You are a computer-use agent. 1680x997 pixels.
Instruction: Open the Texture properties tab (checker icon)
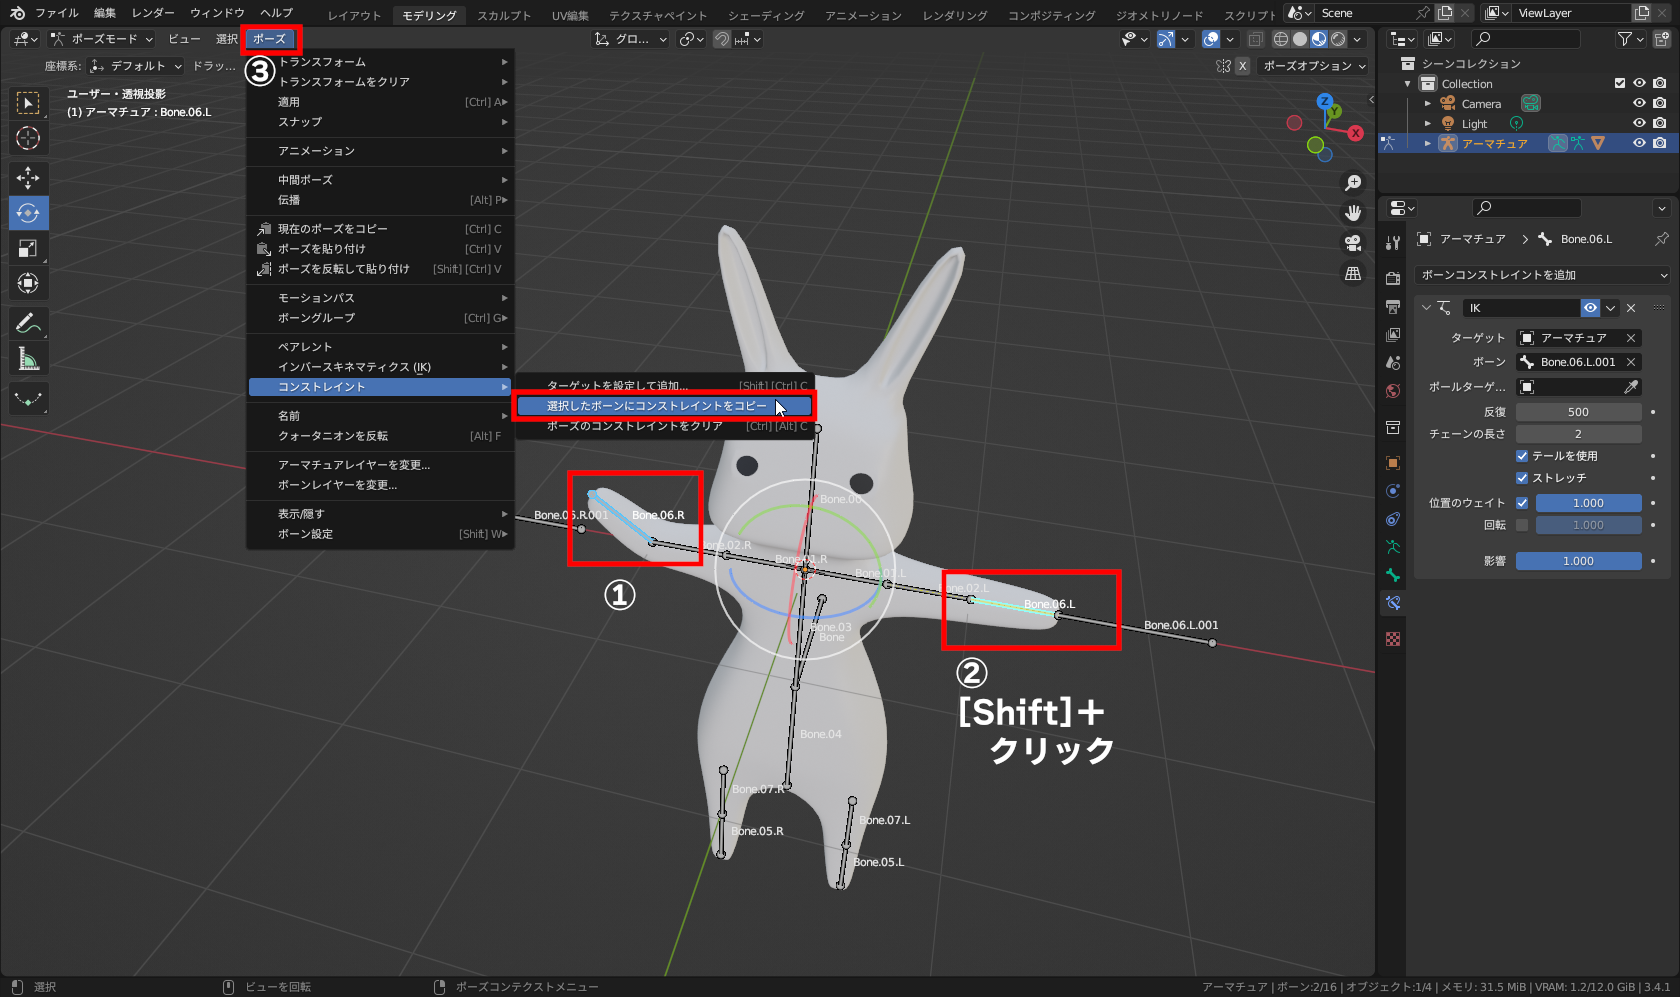coord(1392,638)
